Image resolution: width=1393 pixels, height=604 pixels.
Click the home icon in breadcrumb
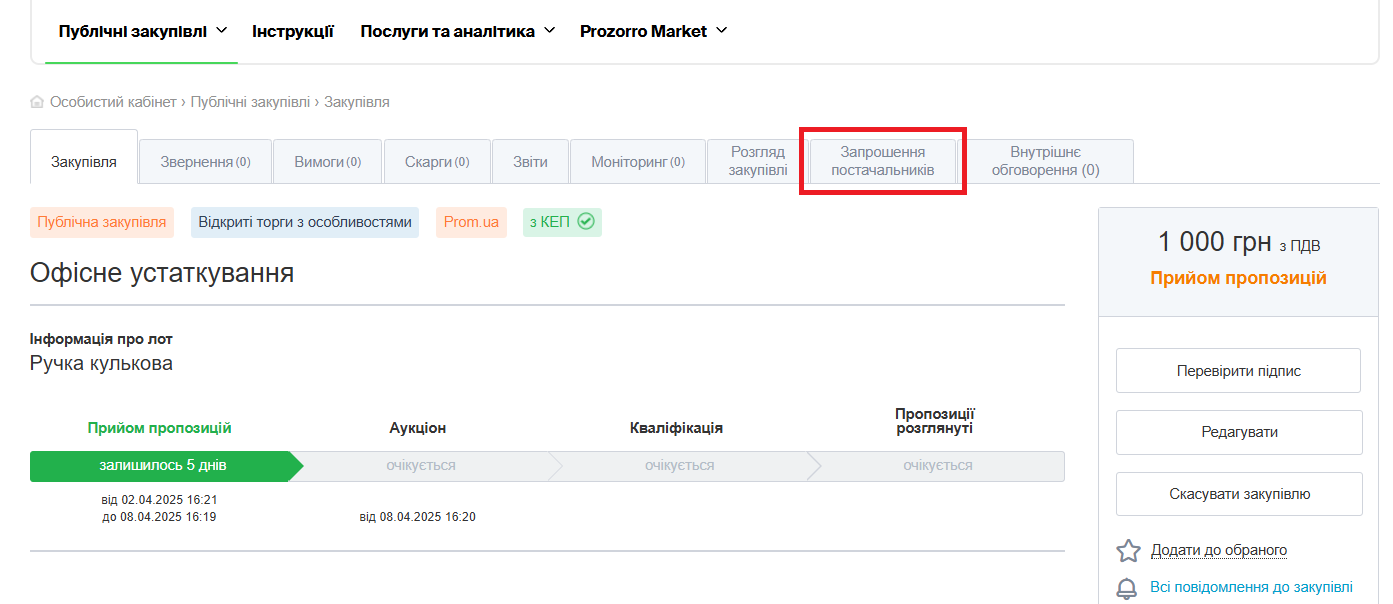[x=37, y=102]
